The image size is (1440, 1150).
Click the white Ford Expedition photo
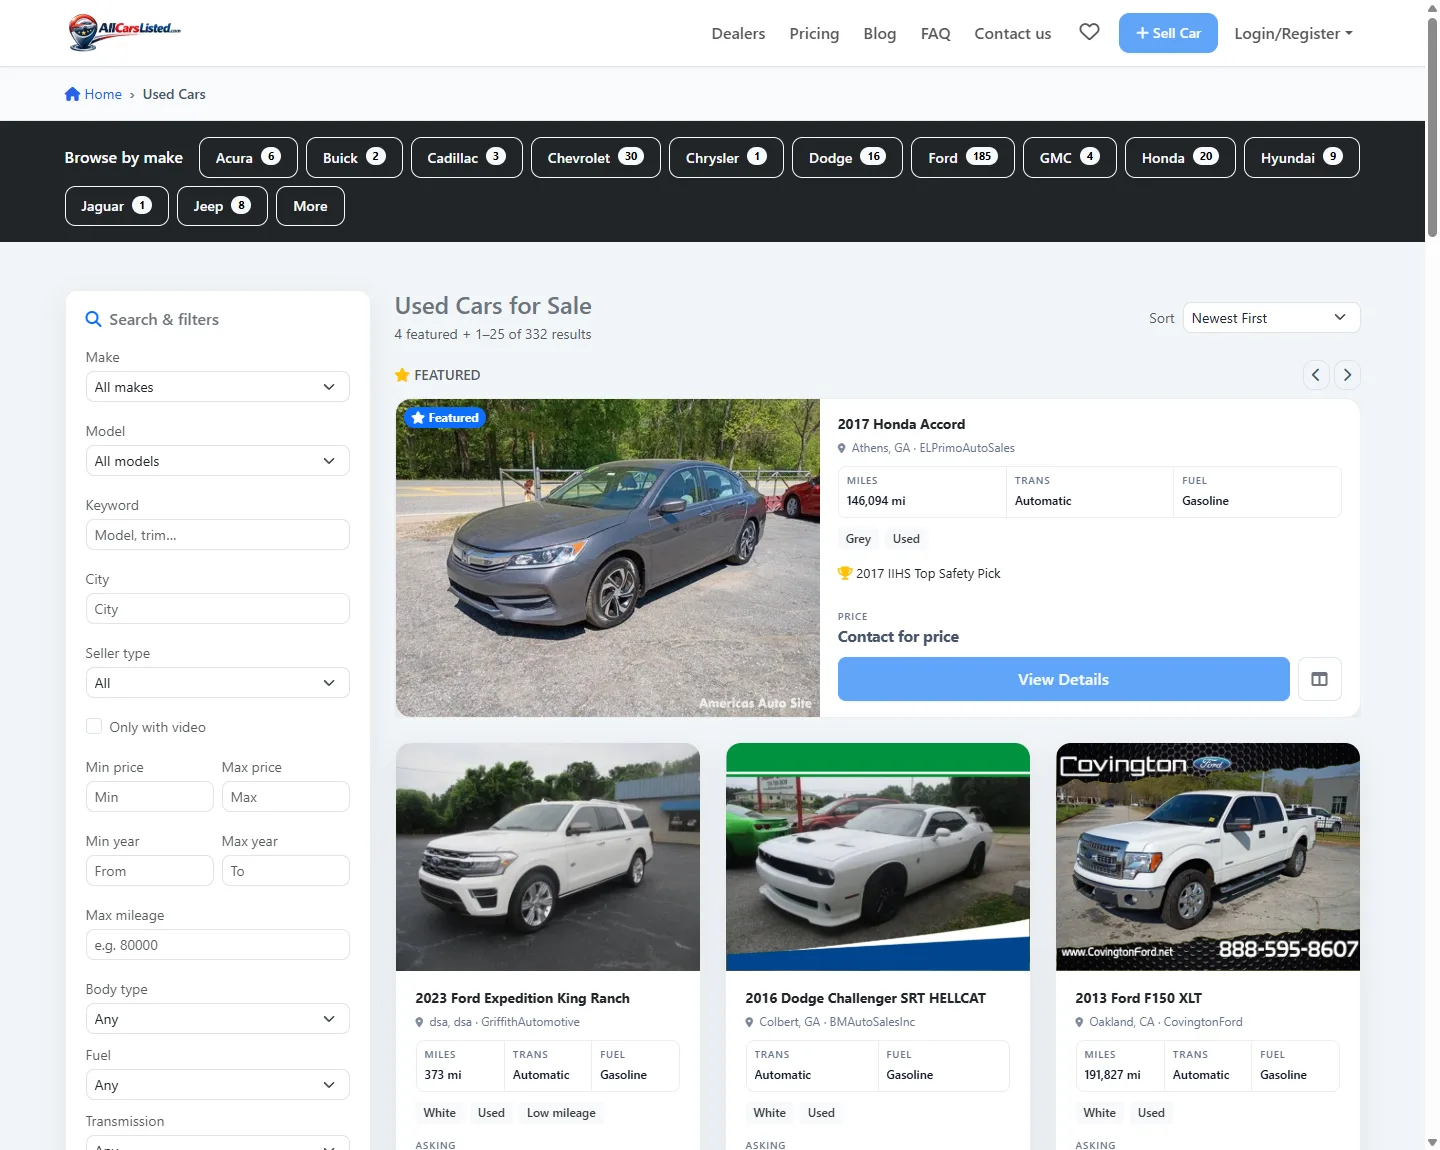pyautogui.click(x=548, y=857)
